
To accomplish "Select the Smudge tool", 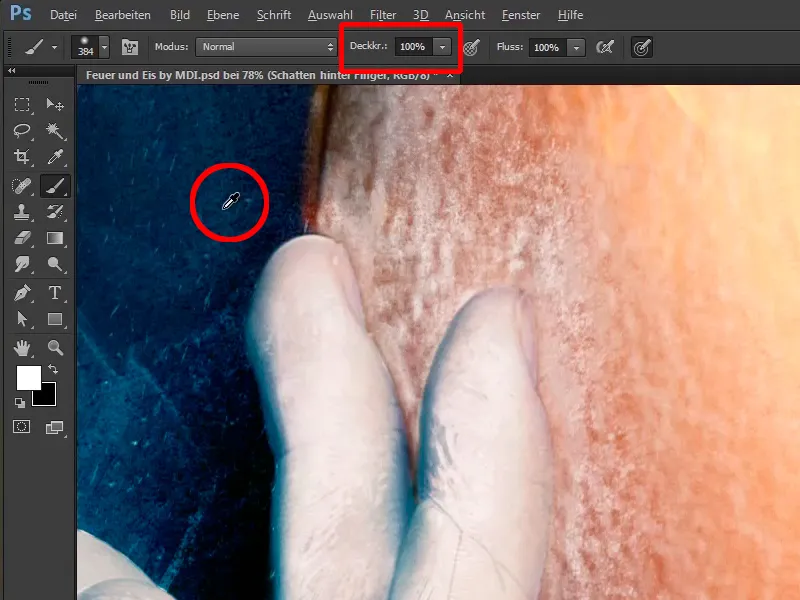I will [x=21, y=264].
